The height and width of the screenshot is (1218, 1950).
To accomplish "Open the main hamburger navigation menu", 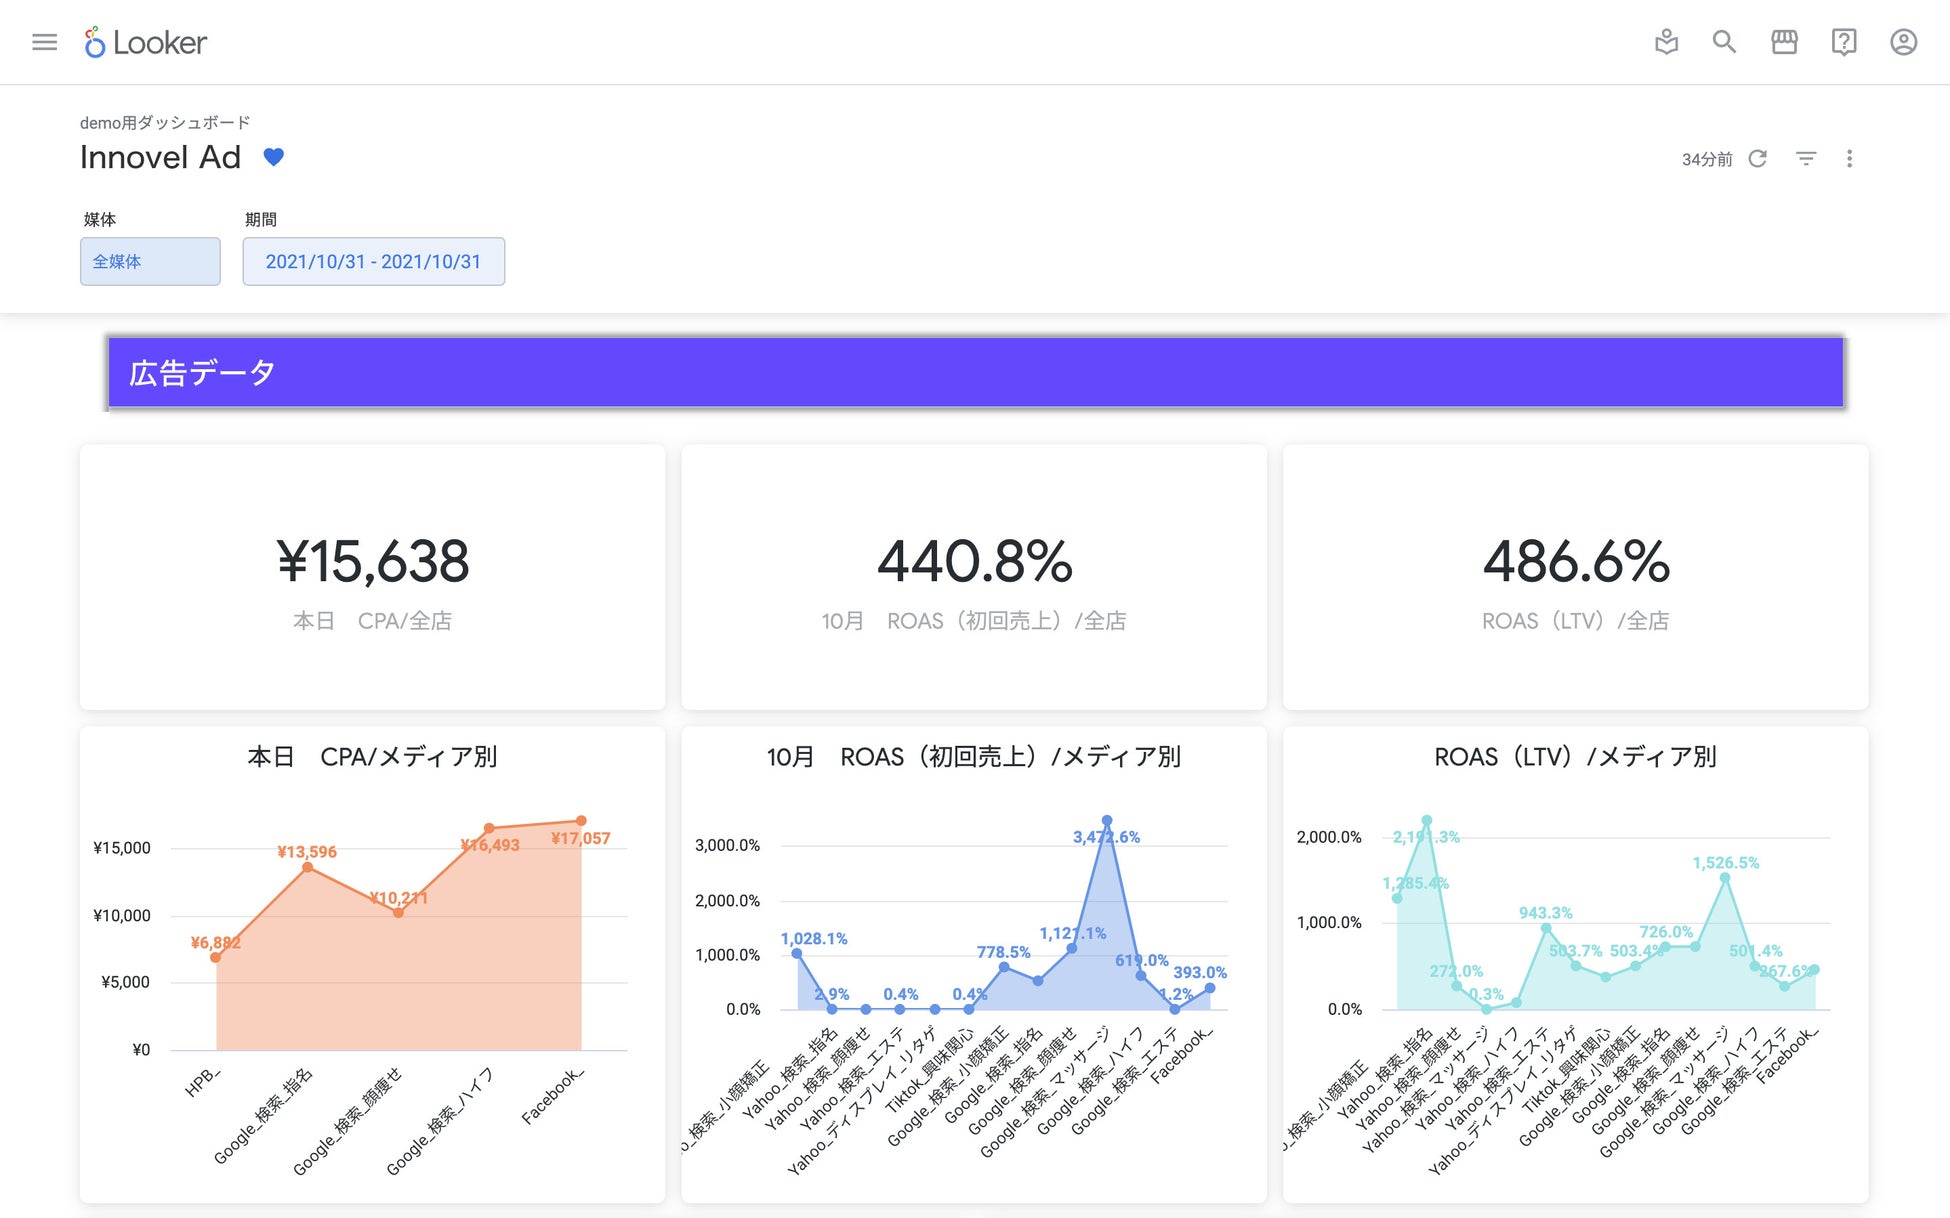I will pyautogui.click(x=44, y=42).
